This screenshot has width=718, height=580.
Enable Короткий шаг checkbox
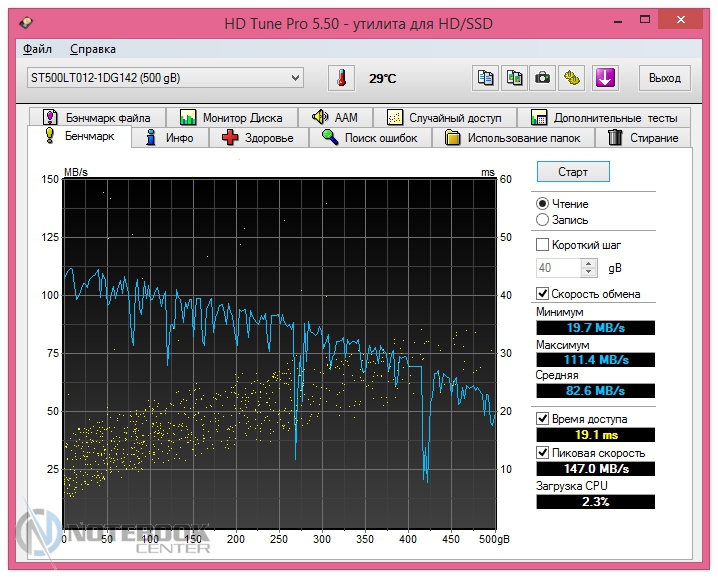tap(542, 244)
